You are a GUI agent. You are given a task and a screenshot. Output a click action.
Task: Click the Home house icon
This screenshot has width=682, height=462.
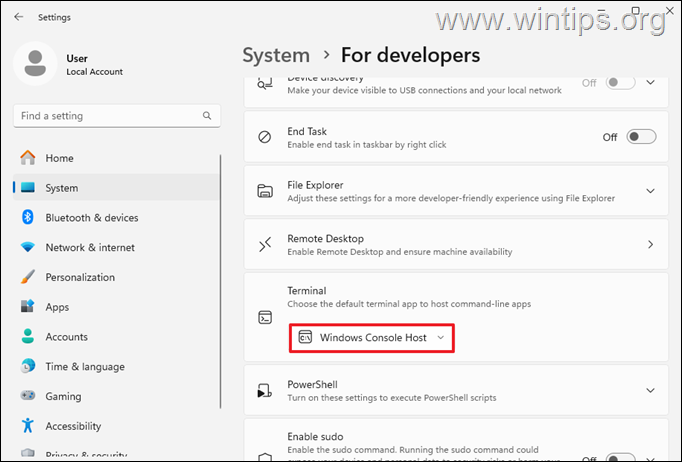28,158
